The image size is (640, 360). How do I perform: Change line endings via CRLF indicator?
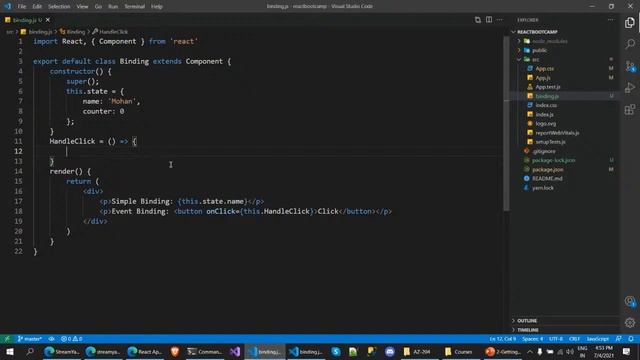tap(575, 339)
